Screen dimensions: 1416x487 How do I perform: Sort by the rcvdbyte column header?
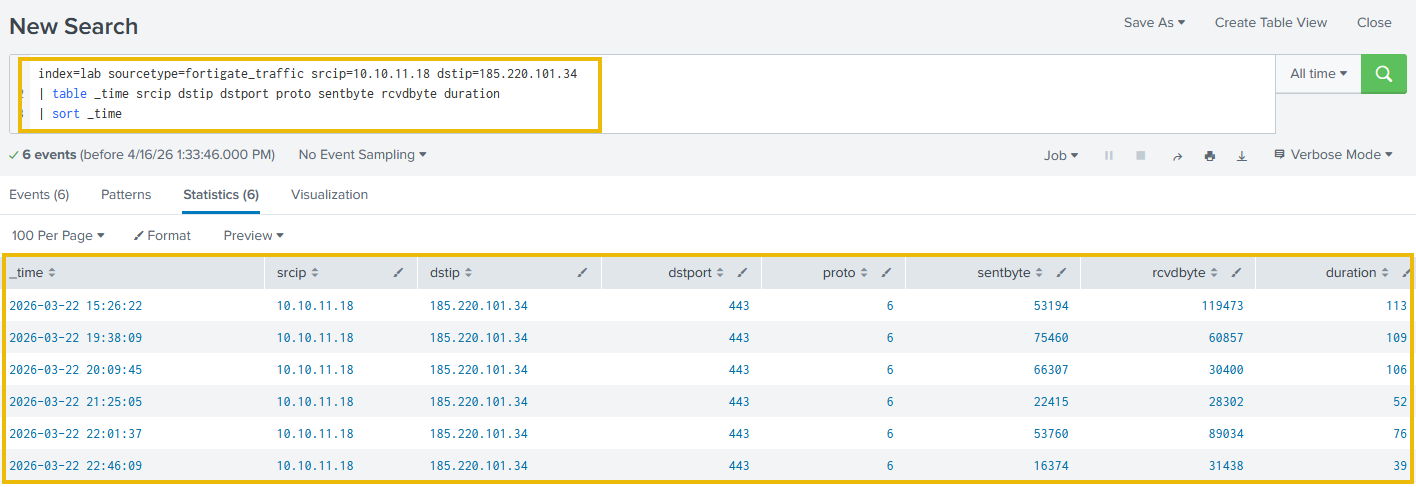point(1184,273)
